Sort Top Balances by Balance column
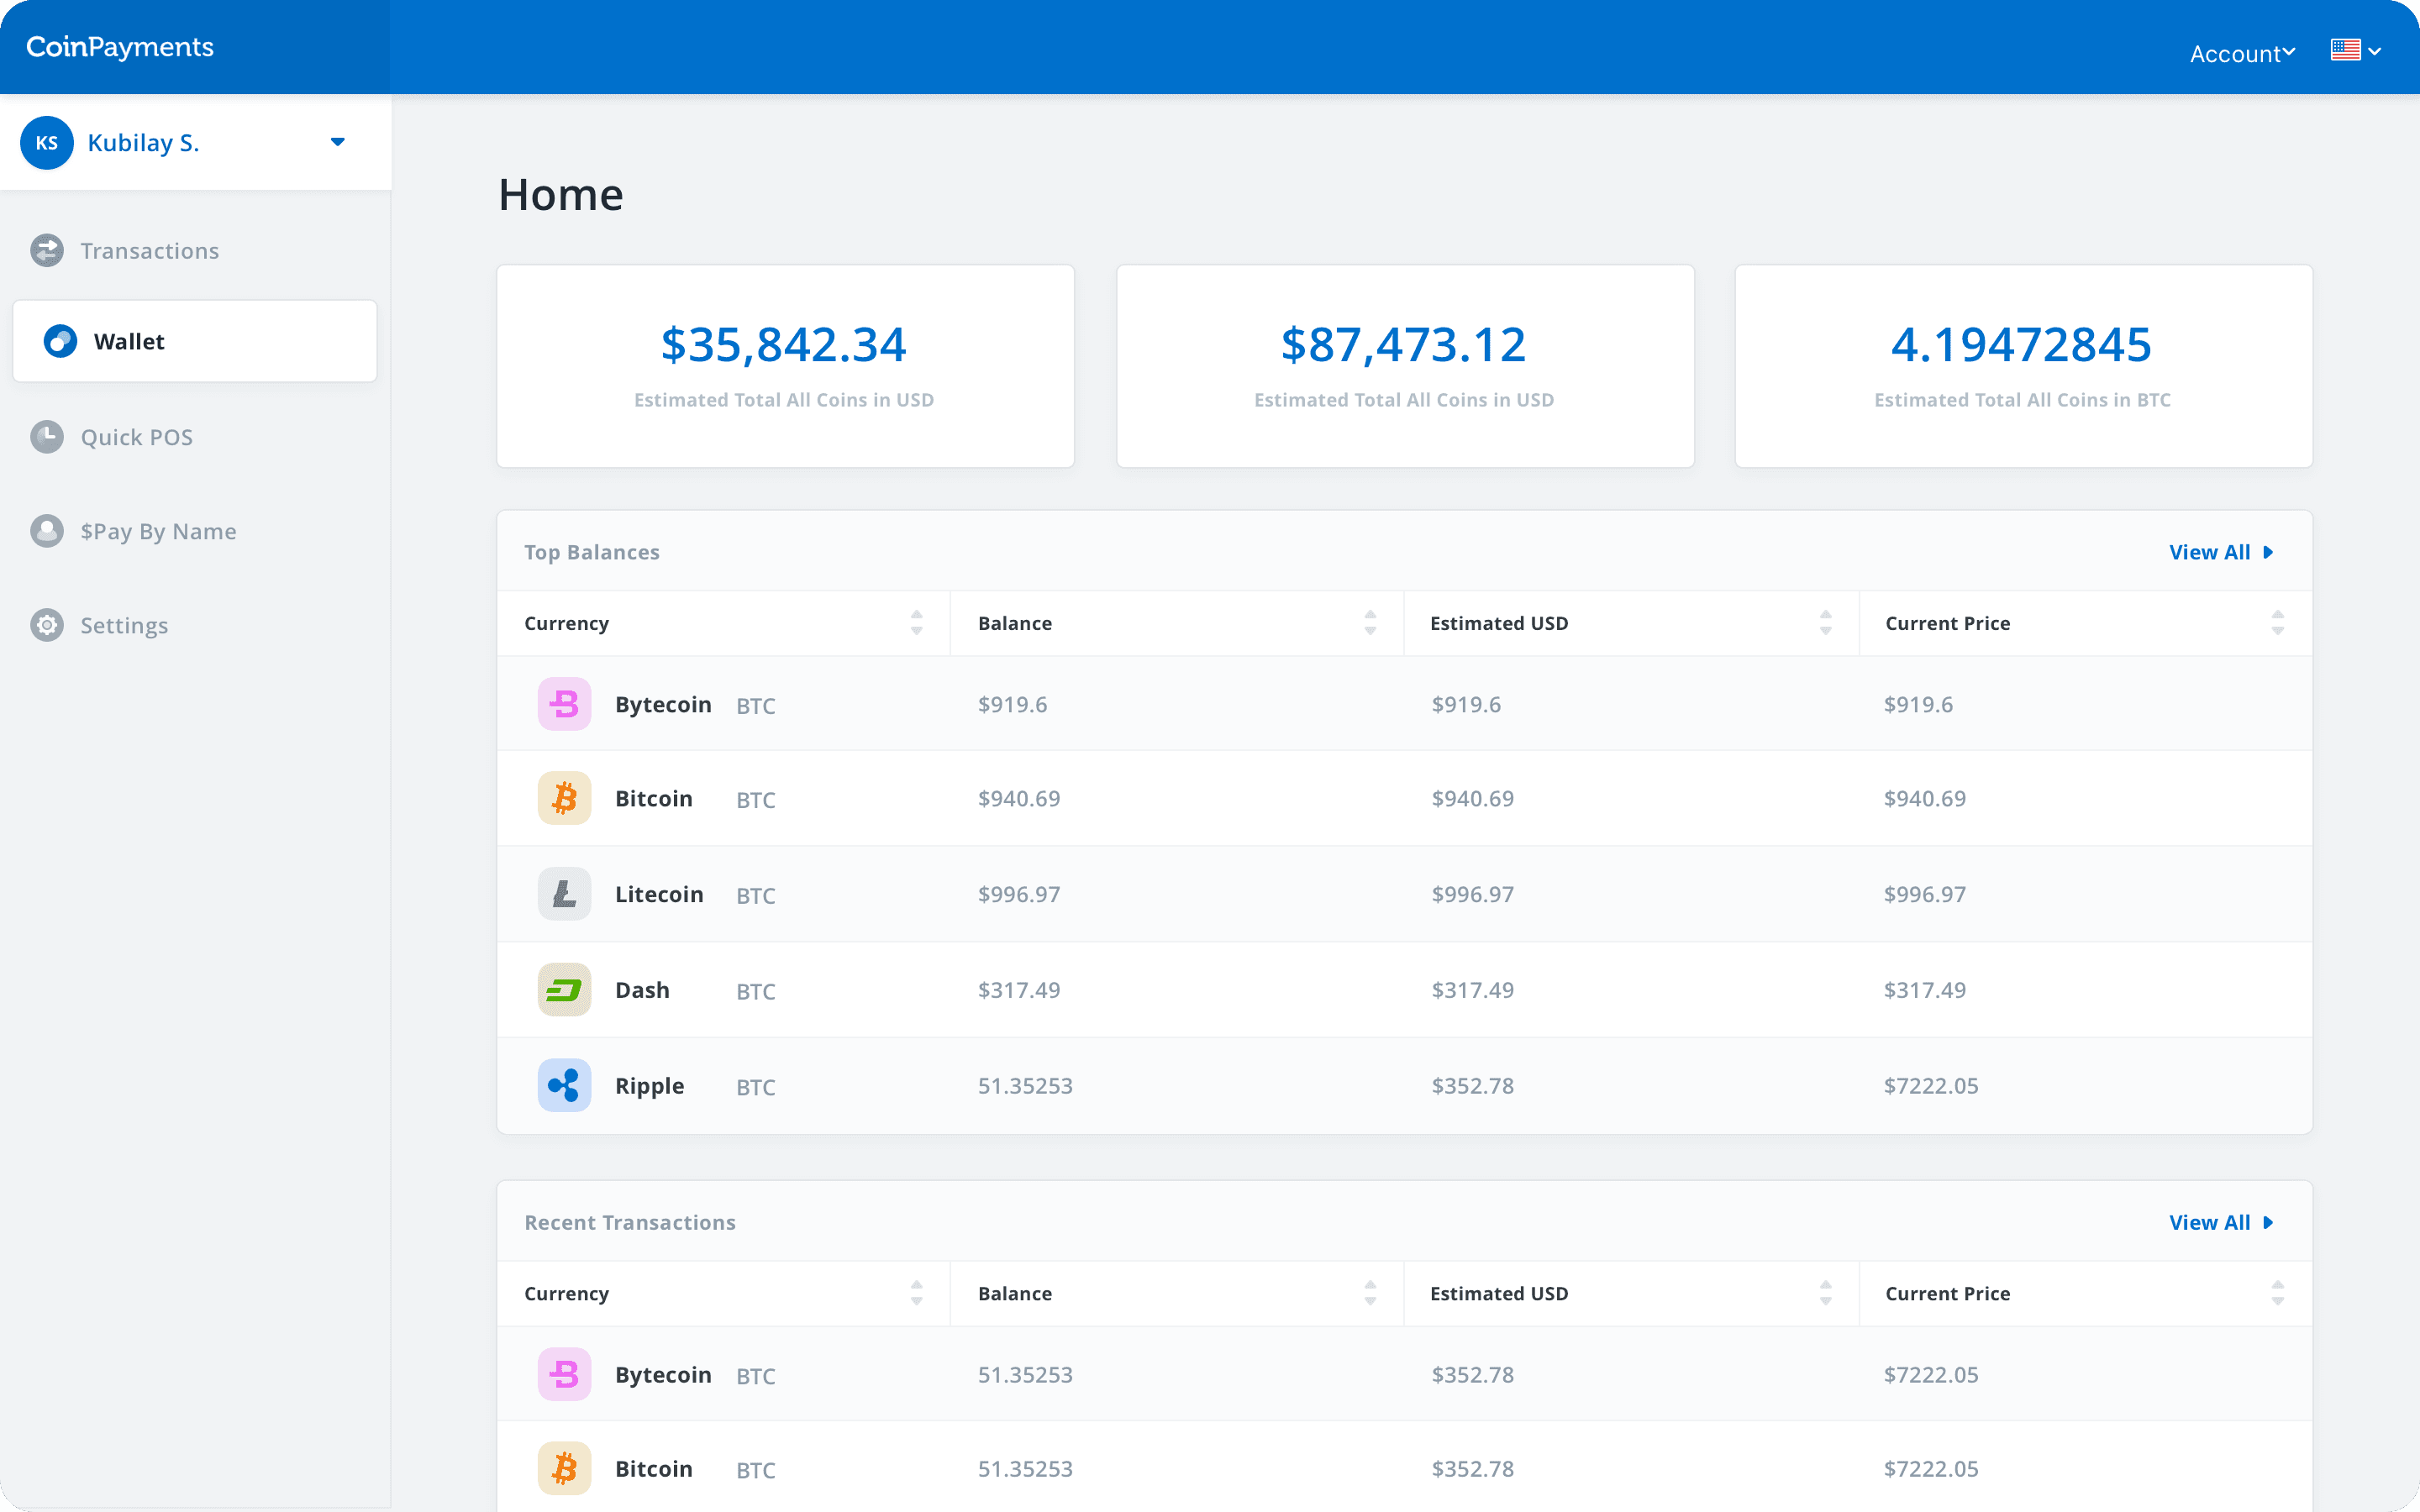This screenshot has height=1512, width=2420. (x=1370, y=623)
